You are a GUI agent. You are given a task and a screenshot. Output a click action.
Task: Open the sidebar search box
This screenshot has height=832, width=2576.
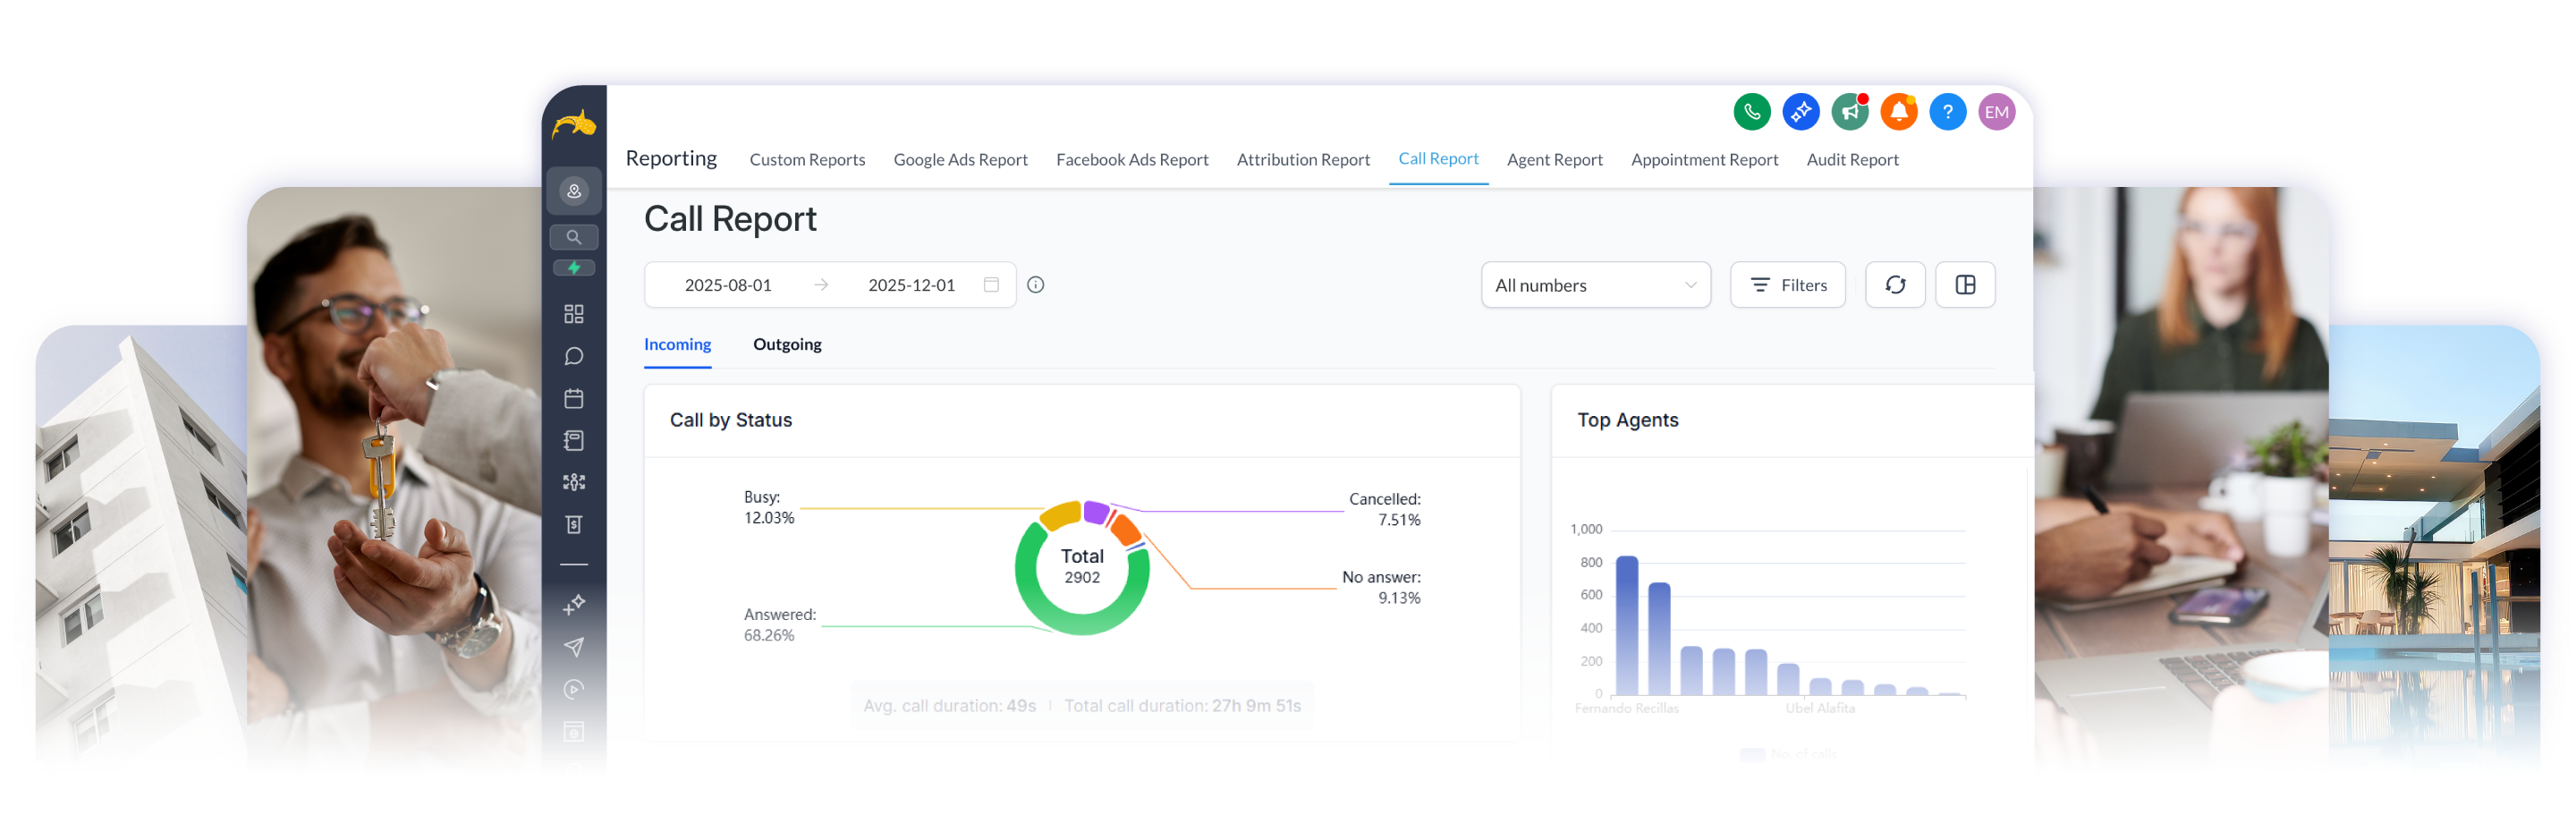(574, 237)
